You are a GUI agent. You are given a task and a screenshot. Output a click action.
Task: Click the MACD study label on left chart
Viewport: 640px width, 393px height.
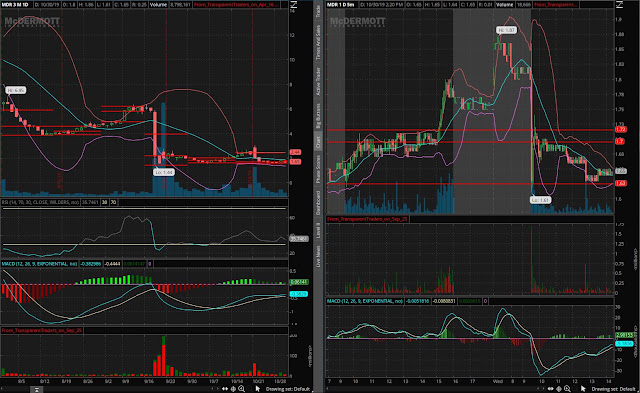click(39, 264)
